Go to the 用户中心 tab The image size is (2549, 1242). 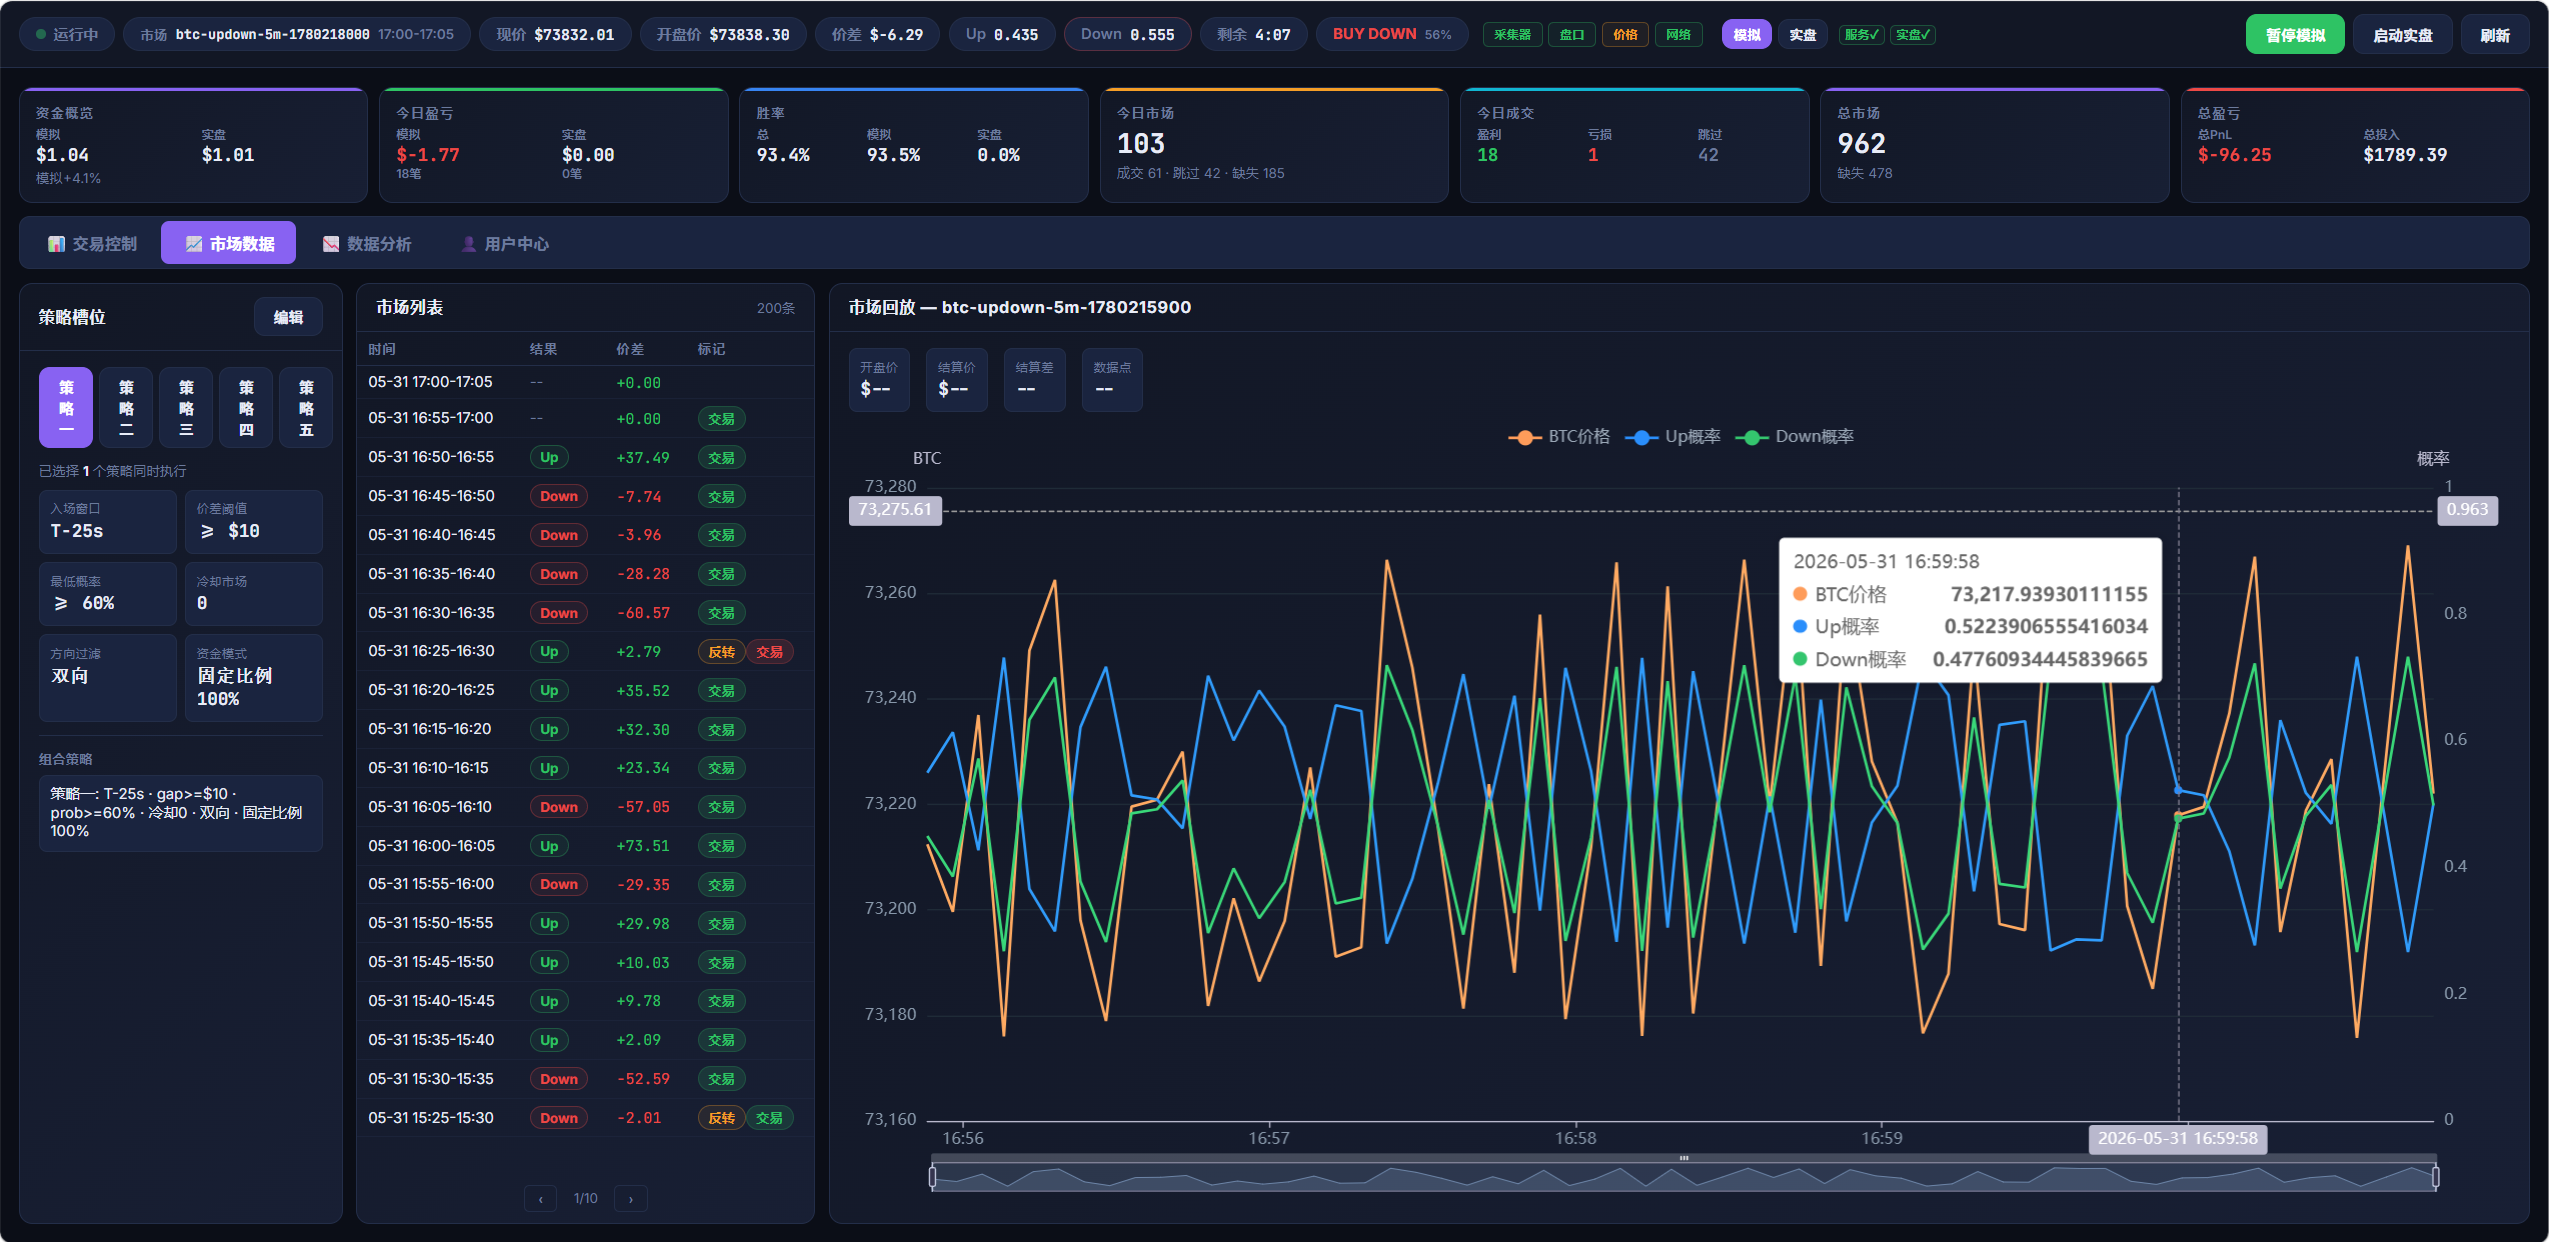point(504,243)
